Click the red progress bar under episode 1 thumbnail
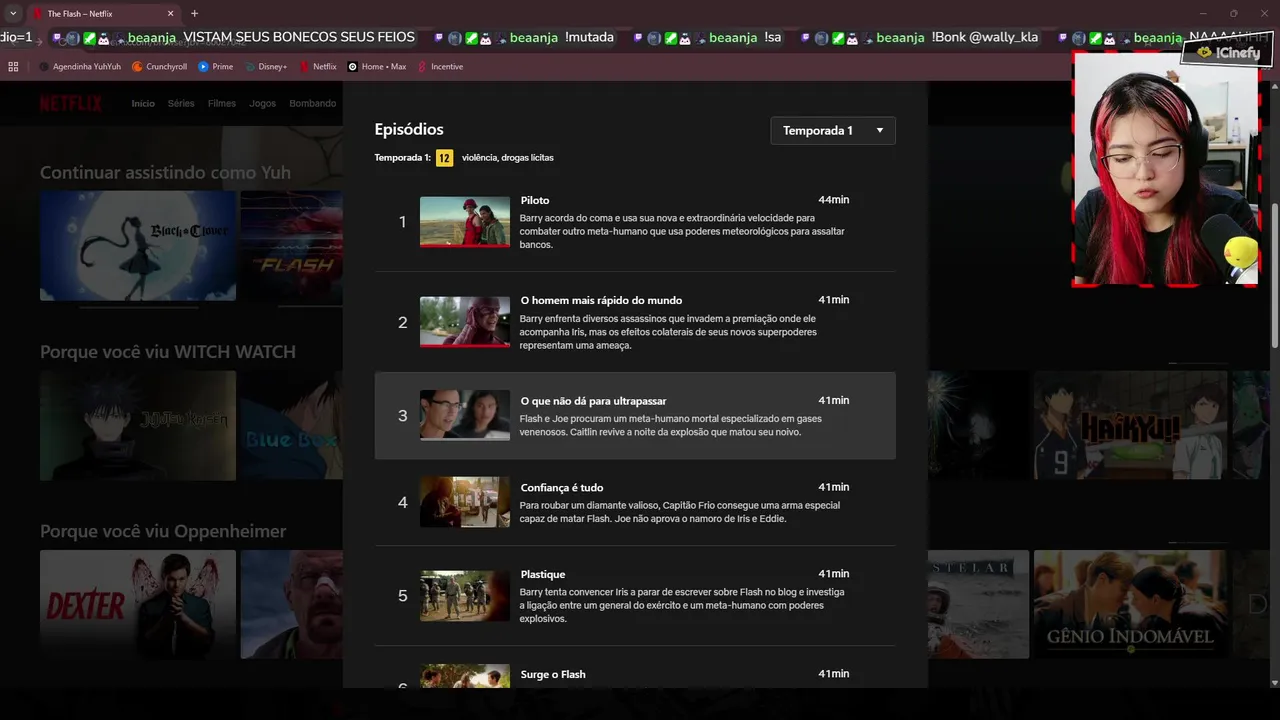Image resolution: width=1280 pixels, height=720 pixels. (465, 246)
